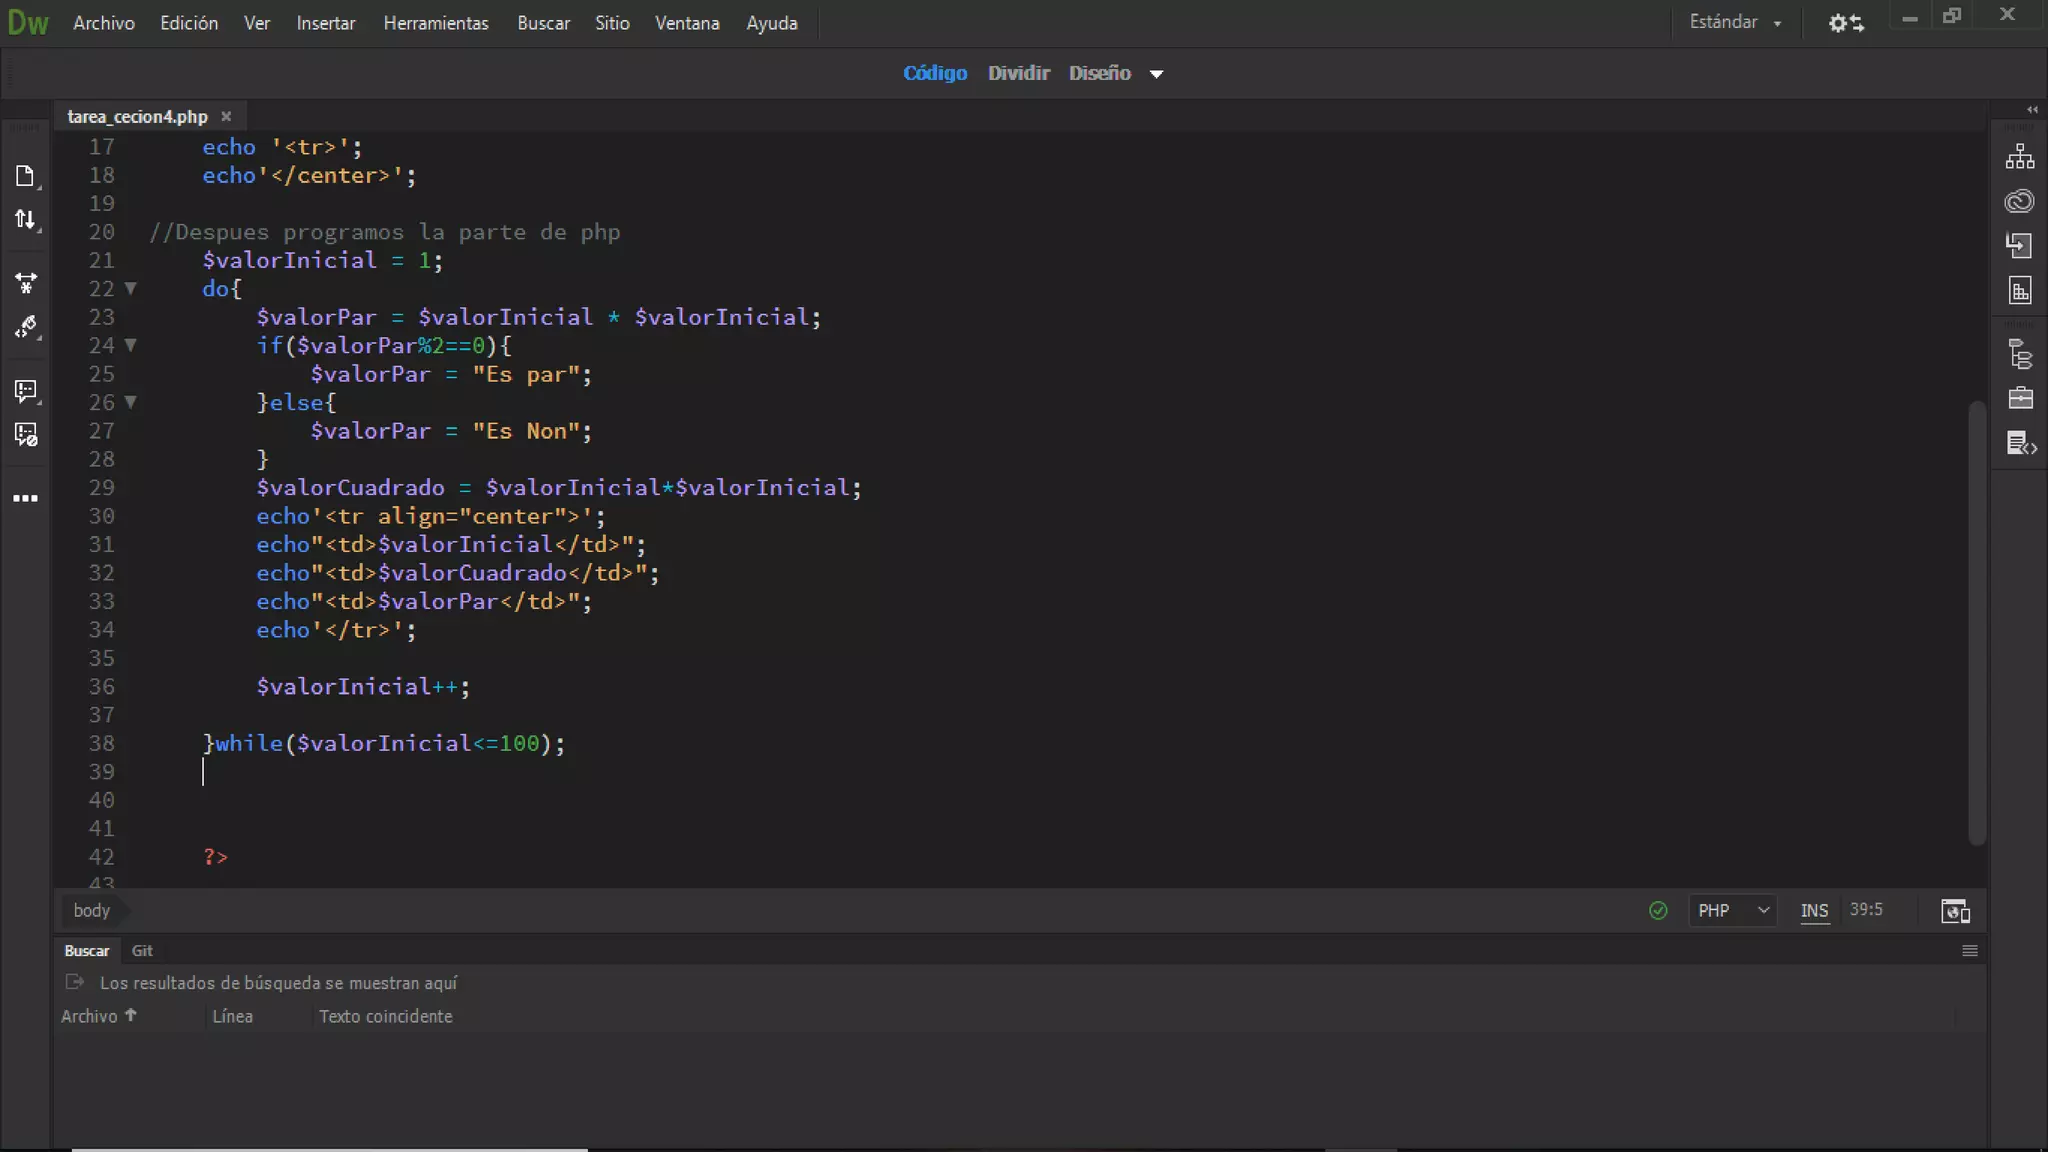This screenshot has height=1152, width=2048.
Task: Switch to Dividir view
Action: coord(1018,73)
